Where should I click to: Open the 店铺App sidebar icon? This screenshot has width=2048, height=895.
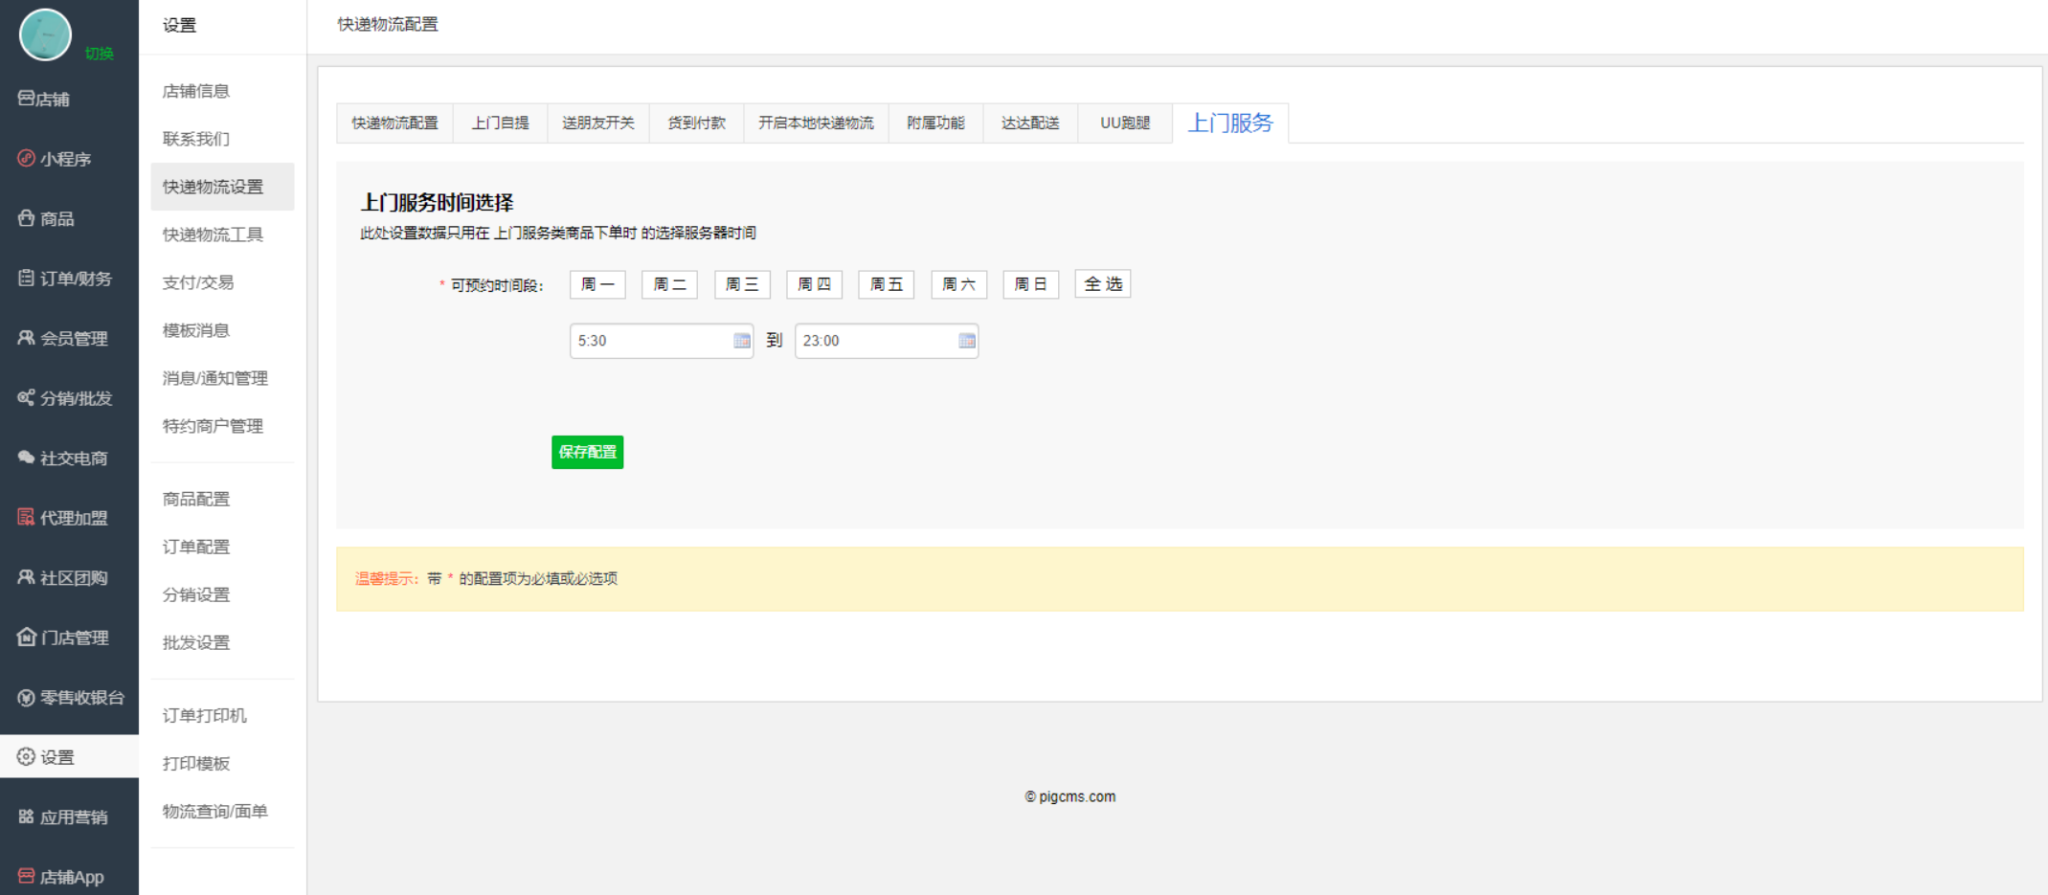[26, 876]
